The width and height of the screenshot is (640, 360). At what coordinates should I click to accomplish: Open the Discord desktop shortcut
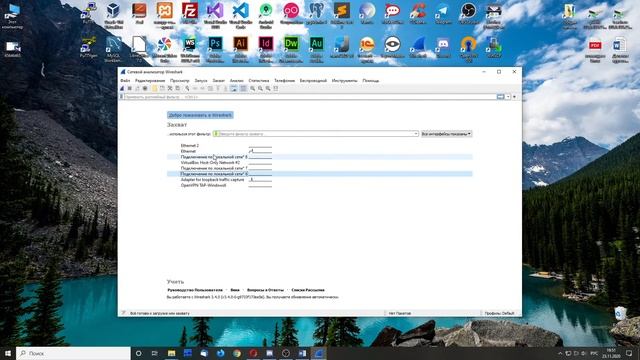point(443,47)
